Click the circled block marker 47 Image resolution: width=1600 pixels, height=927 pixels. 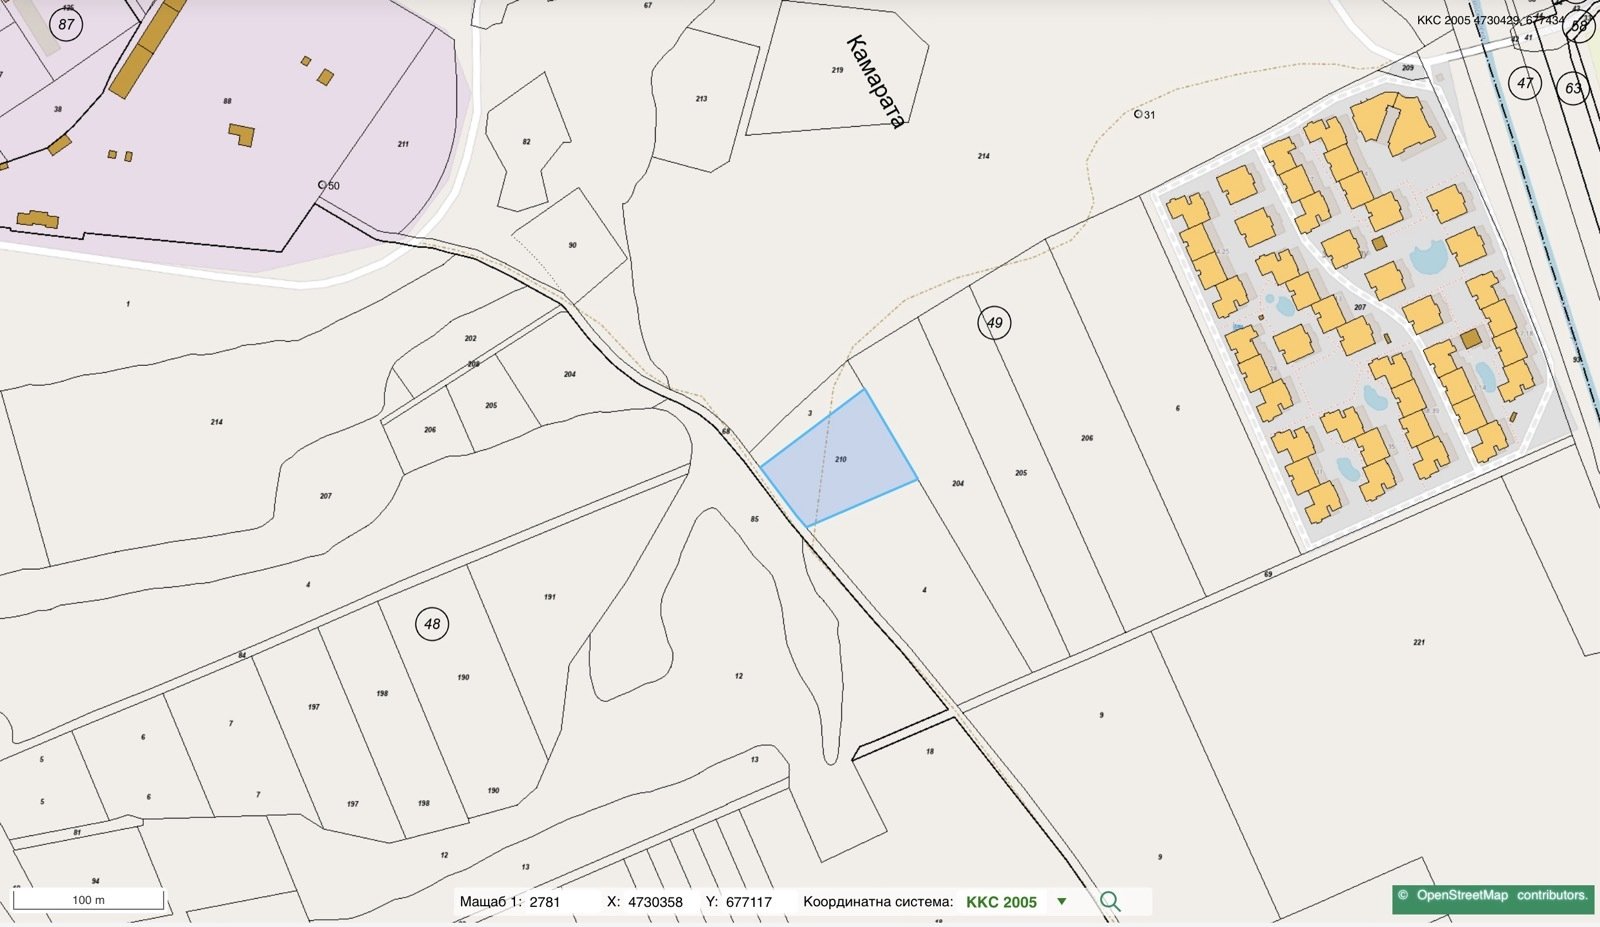[1525, 84]
